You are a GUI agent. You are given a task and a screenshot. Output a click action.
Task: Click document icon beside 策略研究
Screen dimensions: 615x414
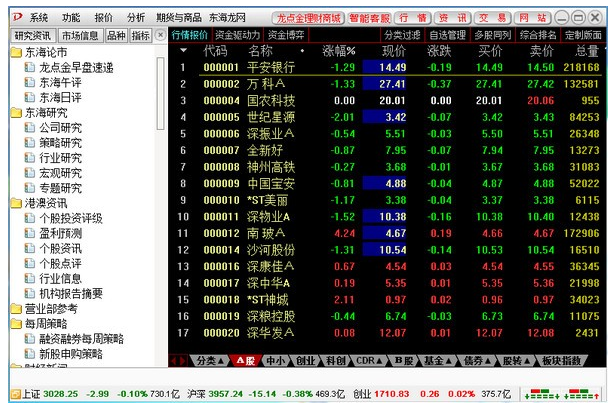click(x=30, y=143)
